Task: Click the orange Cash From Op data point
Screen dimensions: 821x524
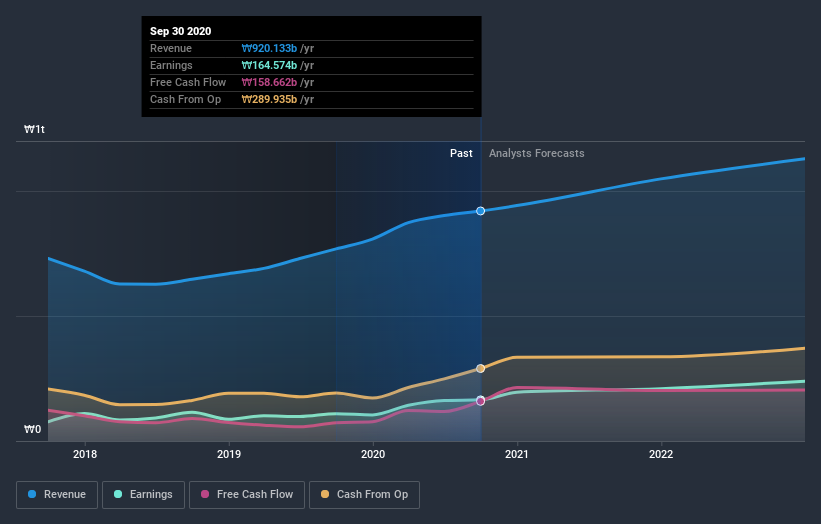Action: coord(480,369)
